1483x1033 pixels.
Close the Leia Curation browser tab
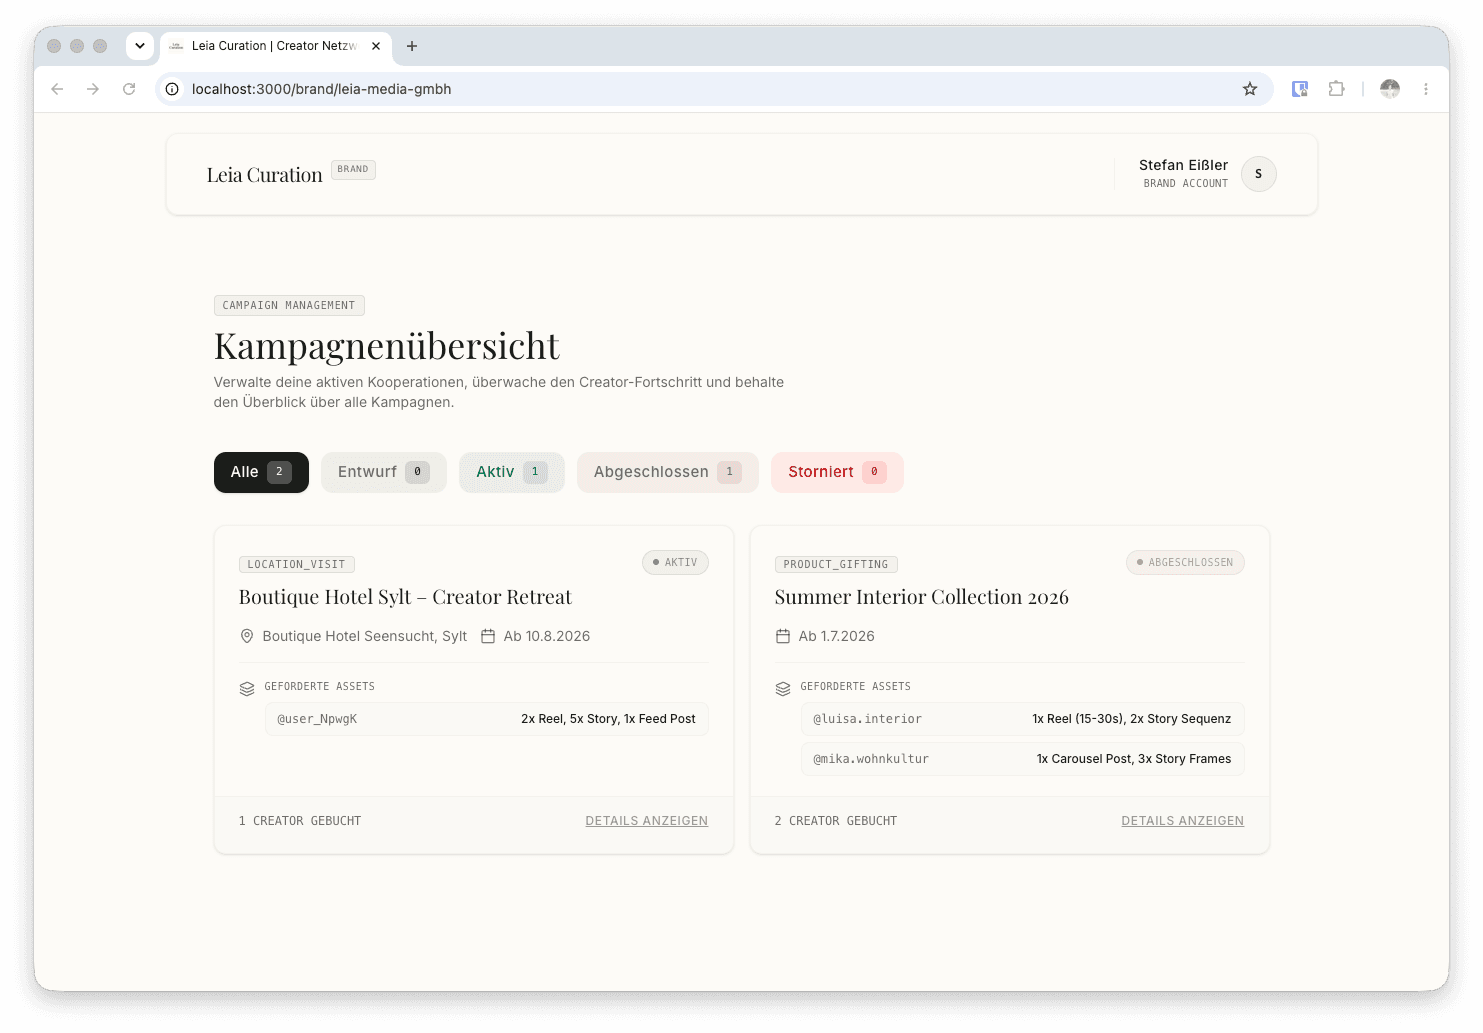coord(376,46)
